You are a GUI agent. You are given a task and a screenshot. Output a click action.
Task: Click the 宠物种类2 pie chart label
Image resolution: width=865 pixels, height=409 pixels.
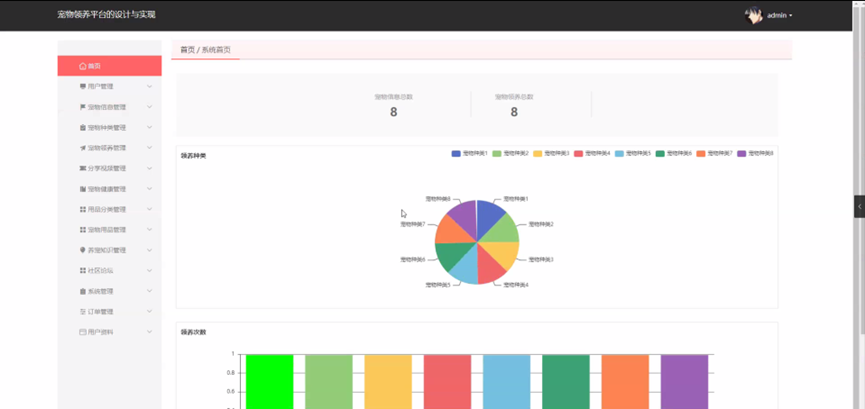[x=541, y=225]
